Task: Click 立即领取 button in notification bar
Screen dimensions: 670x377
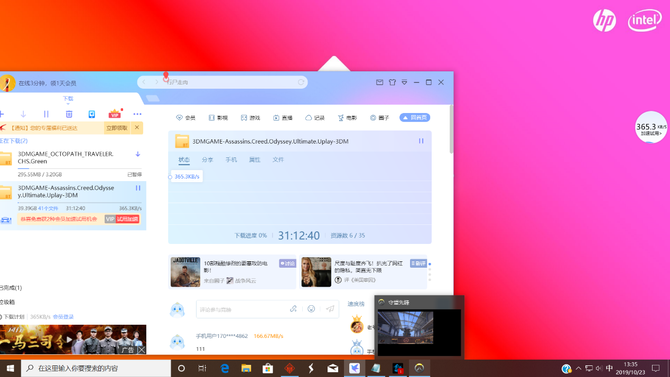Action: 117,128
